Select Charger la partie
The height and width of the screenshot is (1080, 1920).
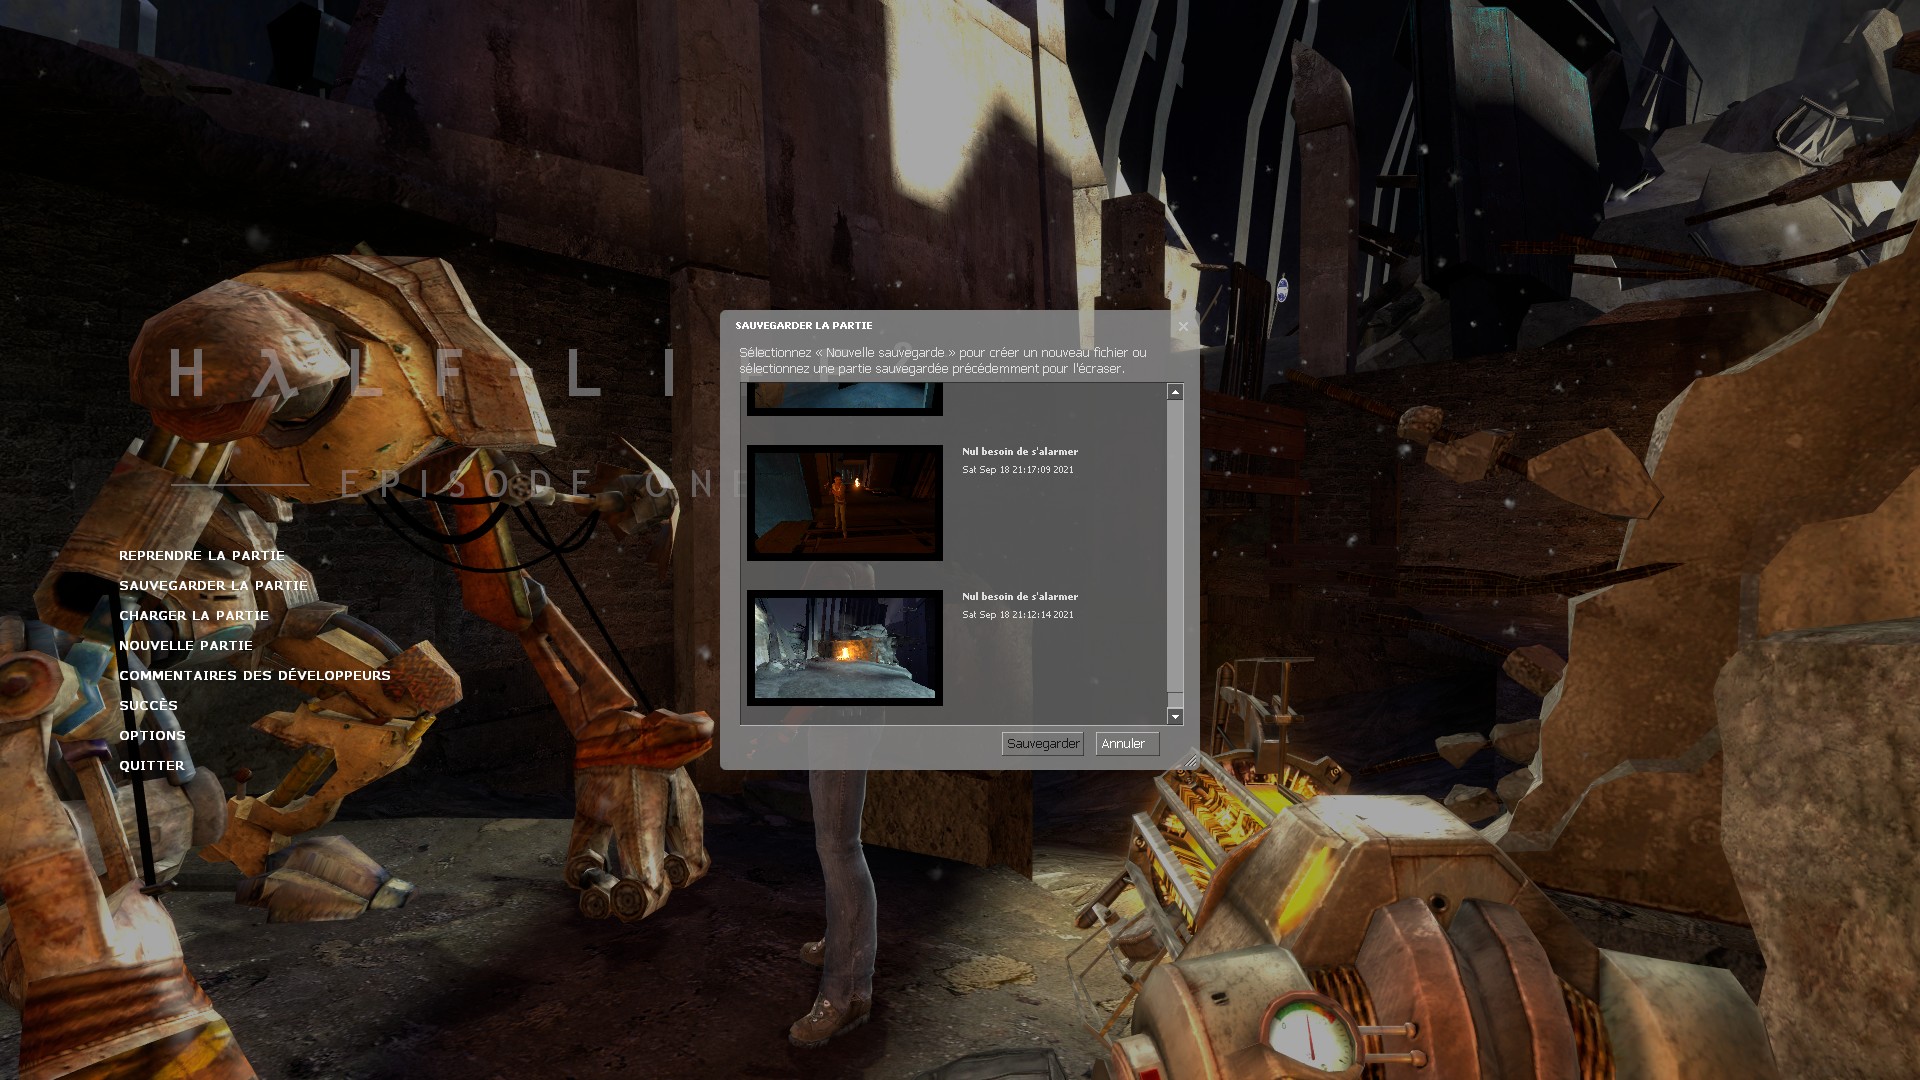(x=194, y=616)
